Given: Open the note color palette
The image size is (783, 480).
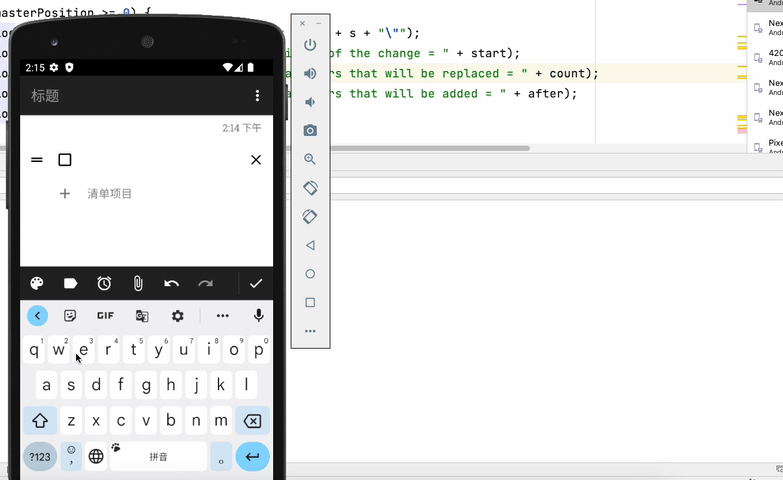Looking at the screenshot, I should pos(37,284).
